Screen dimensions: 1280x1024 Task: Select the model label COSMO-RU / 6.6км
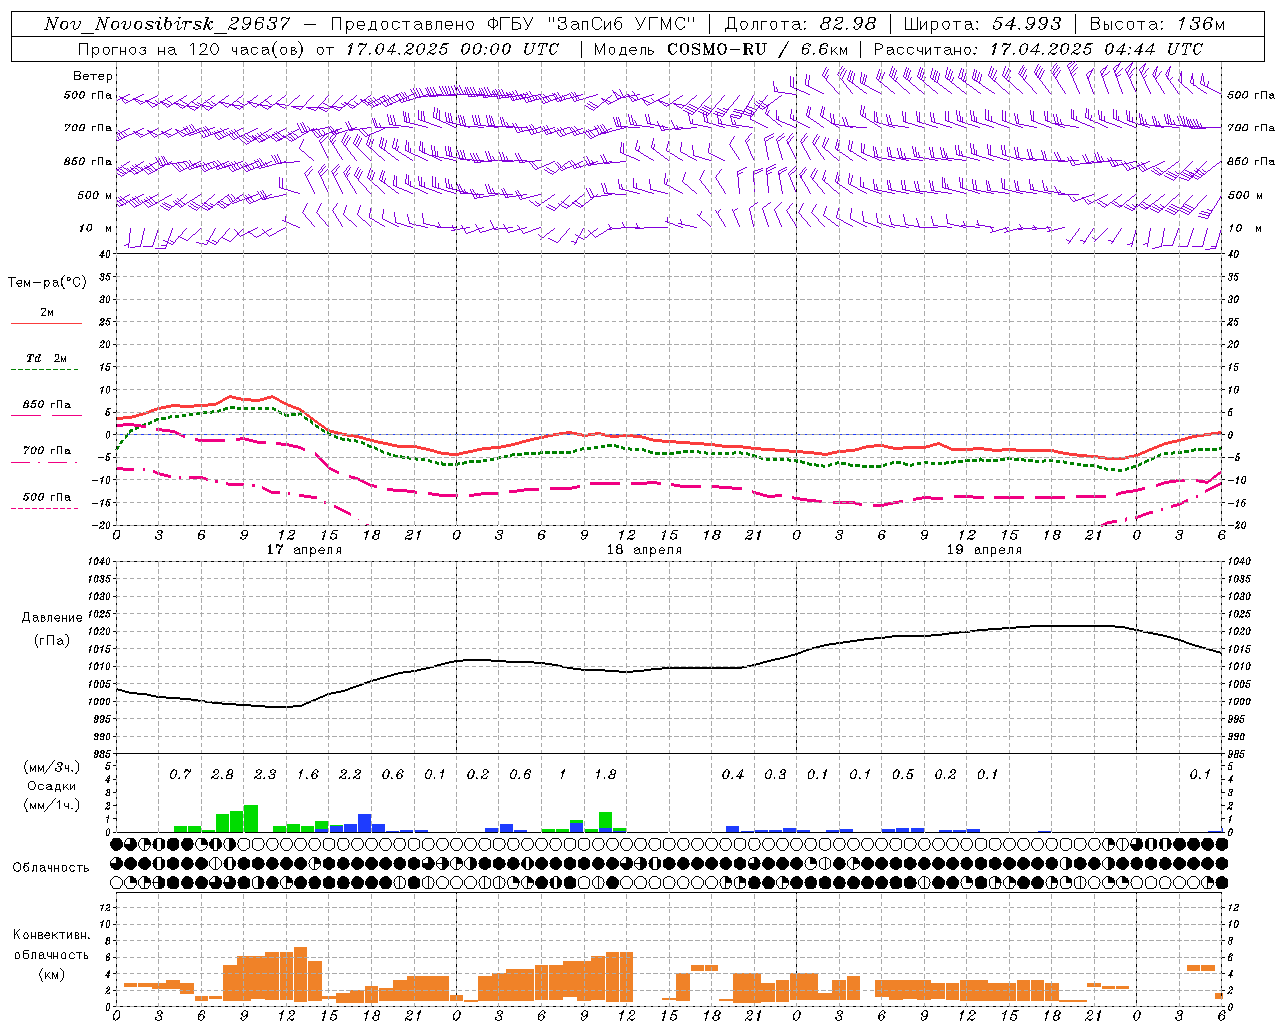[x=757, y=49]
